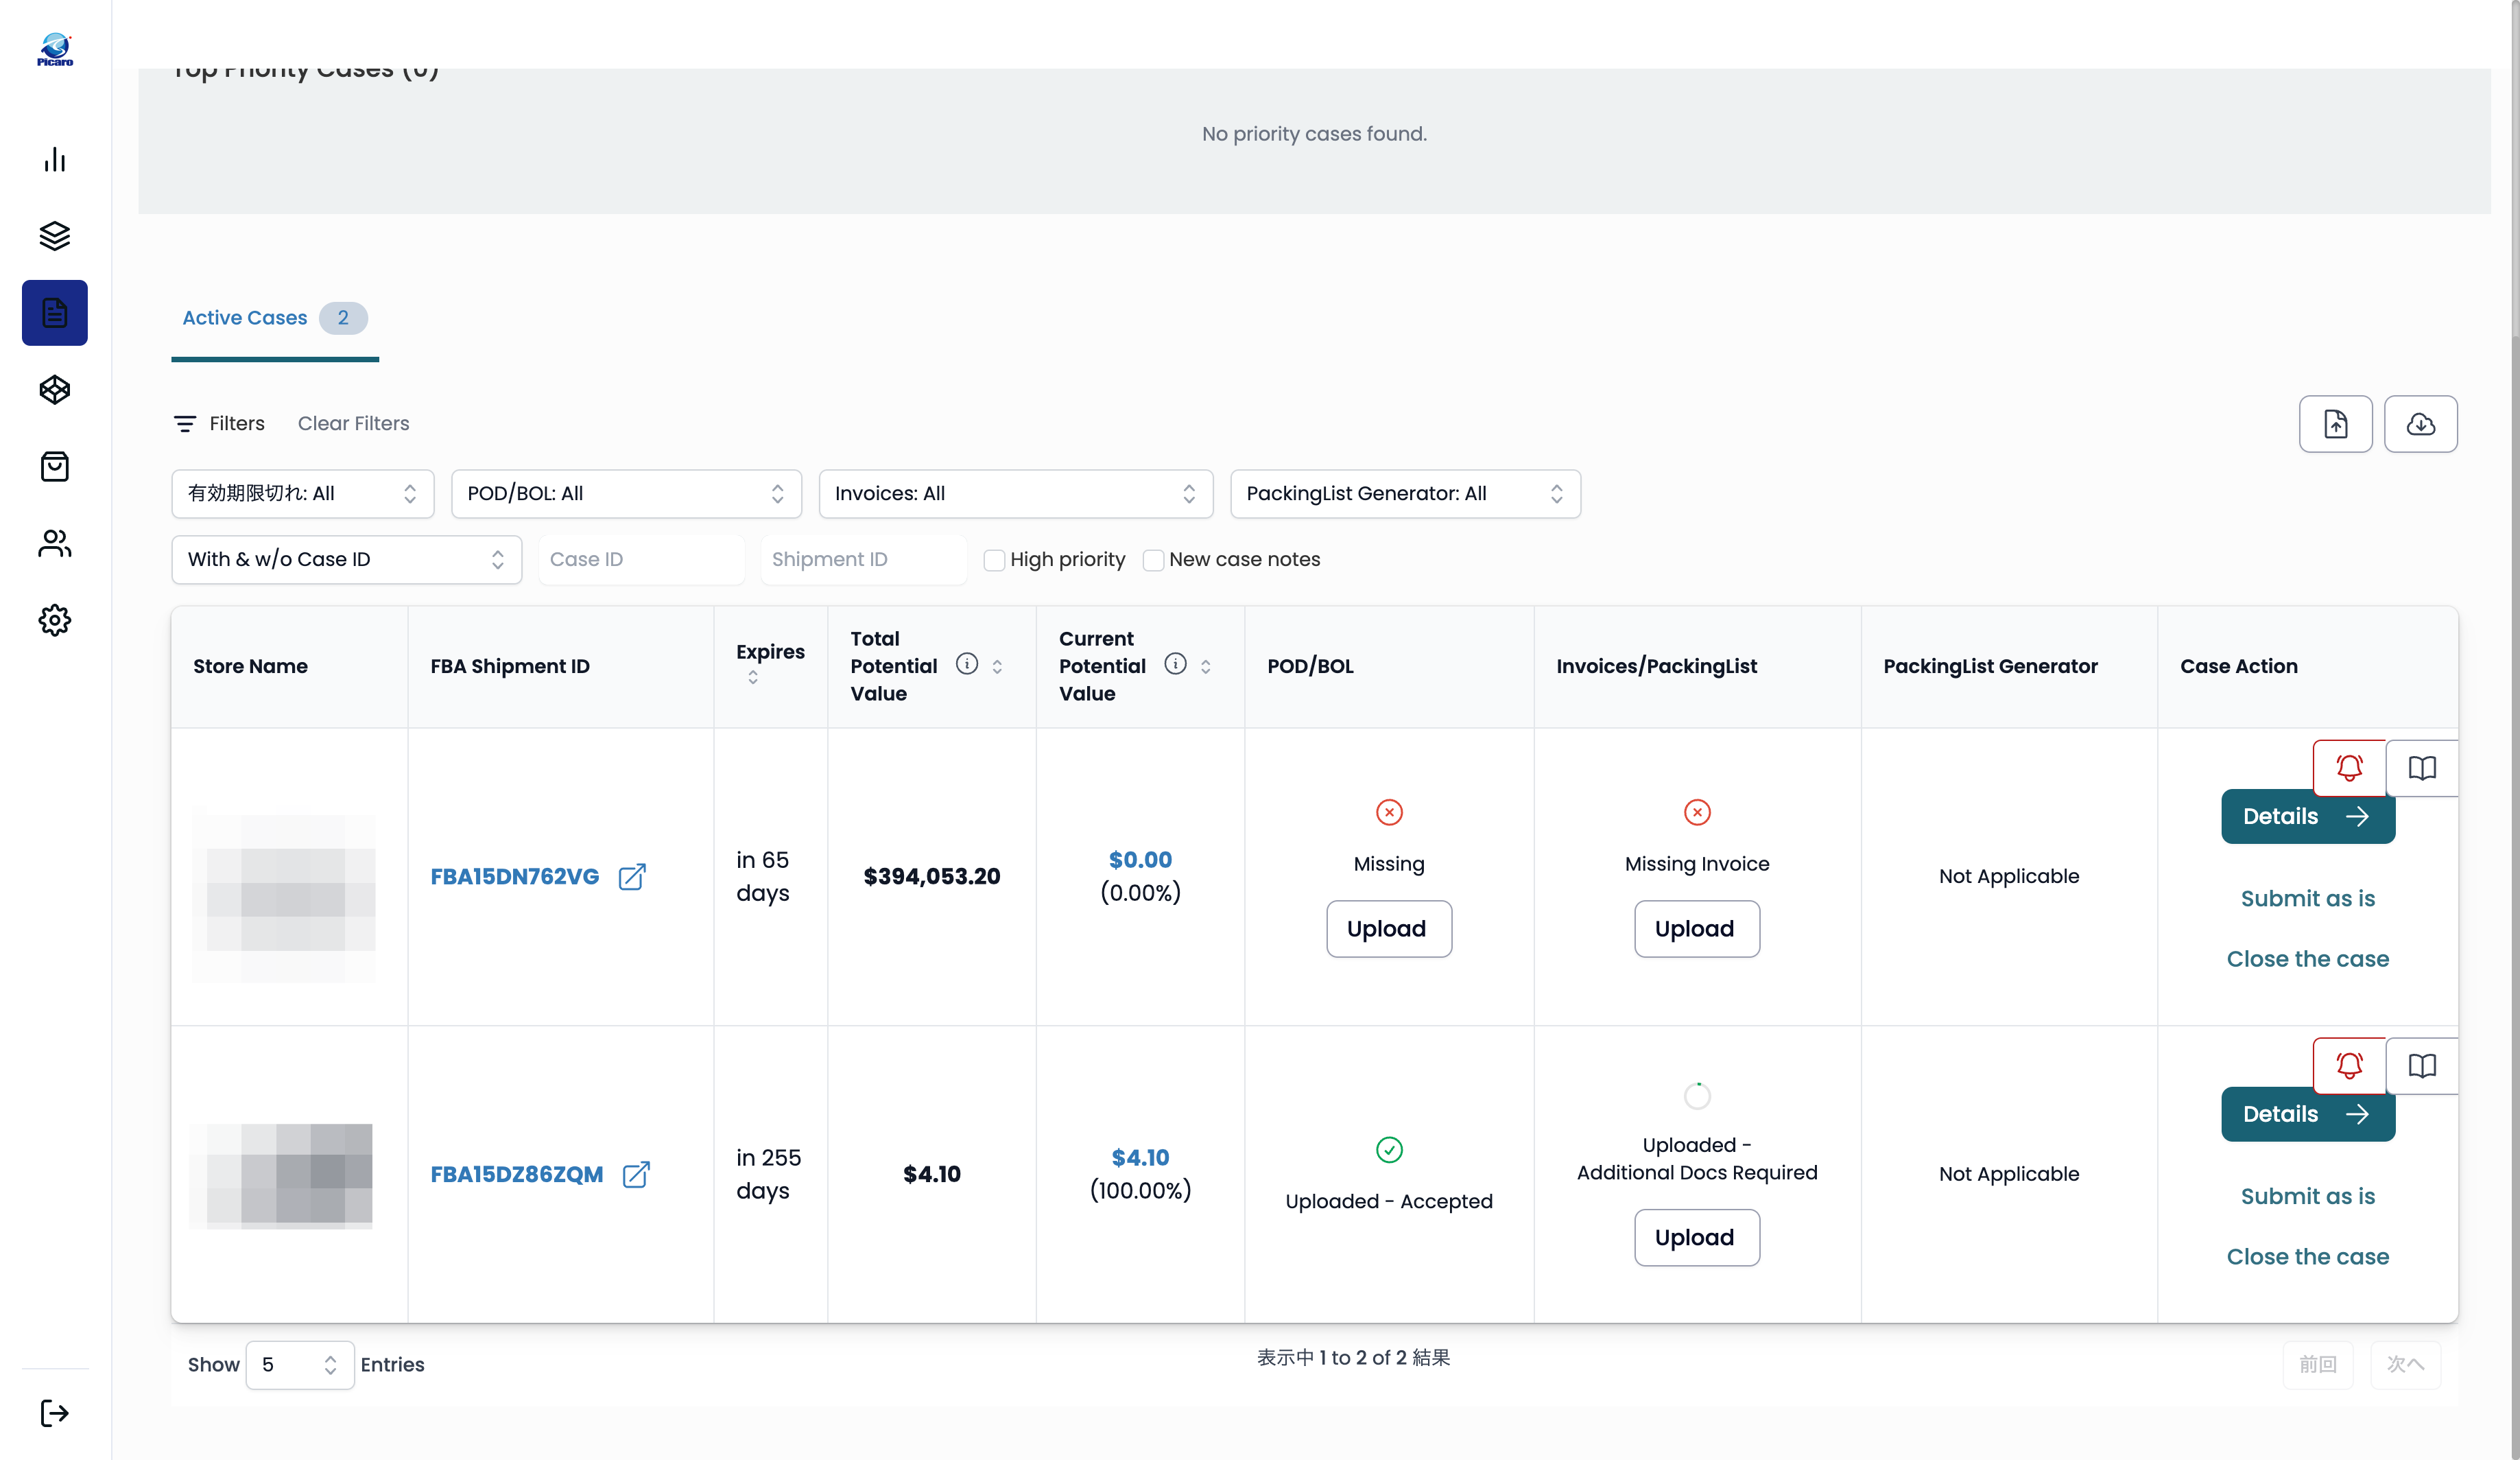Click the book notes icon for FBA15DZ86ZQM

(2422, 1066)
